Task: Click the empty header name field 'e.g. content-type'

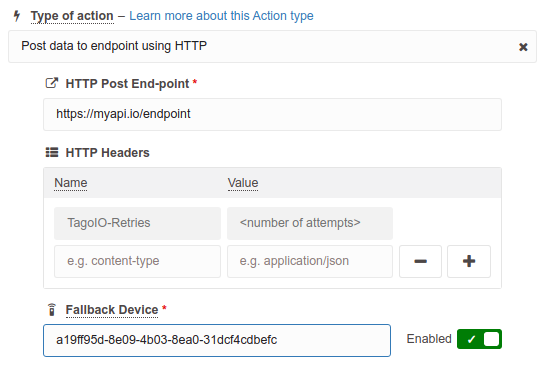Action: [137, 261]
